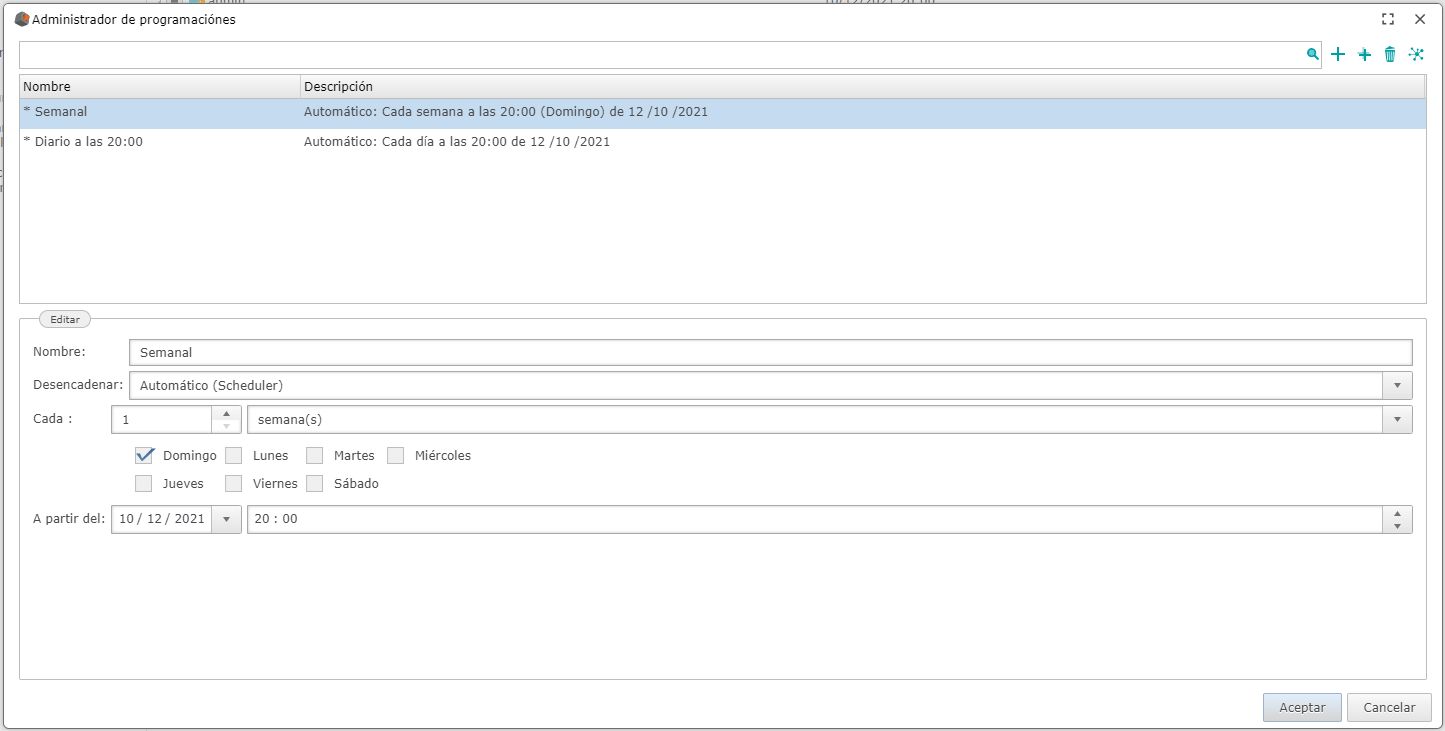Delete selected schedule with trash icon
This screenshot has height=731, width=1445.
coord(1390,55)
